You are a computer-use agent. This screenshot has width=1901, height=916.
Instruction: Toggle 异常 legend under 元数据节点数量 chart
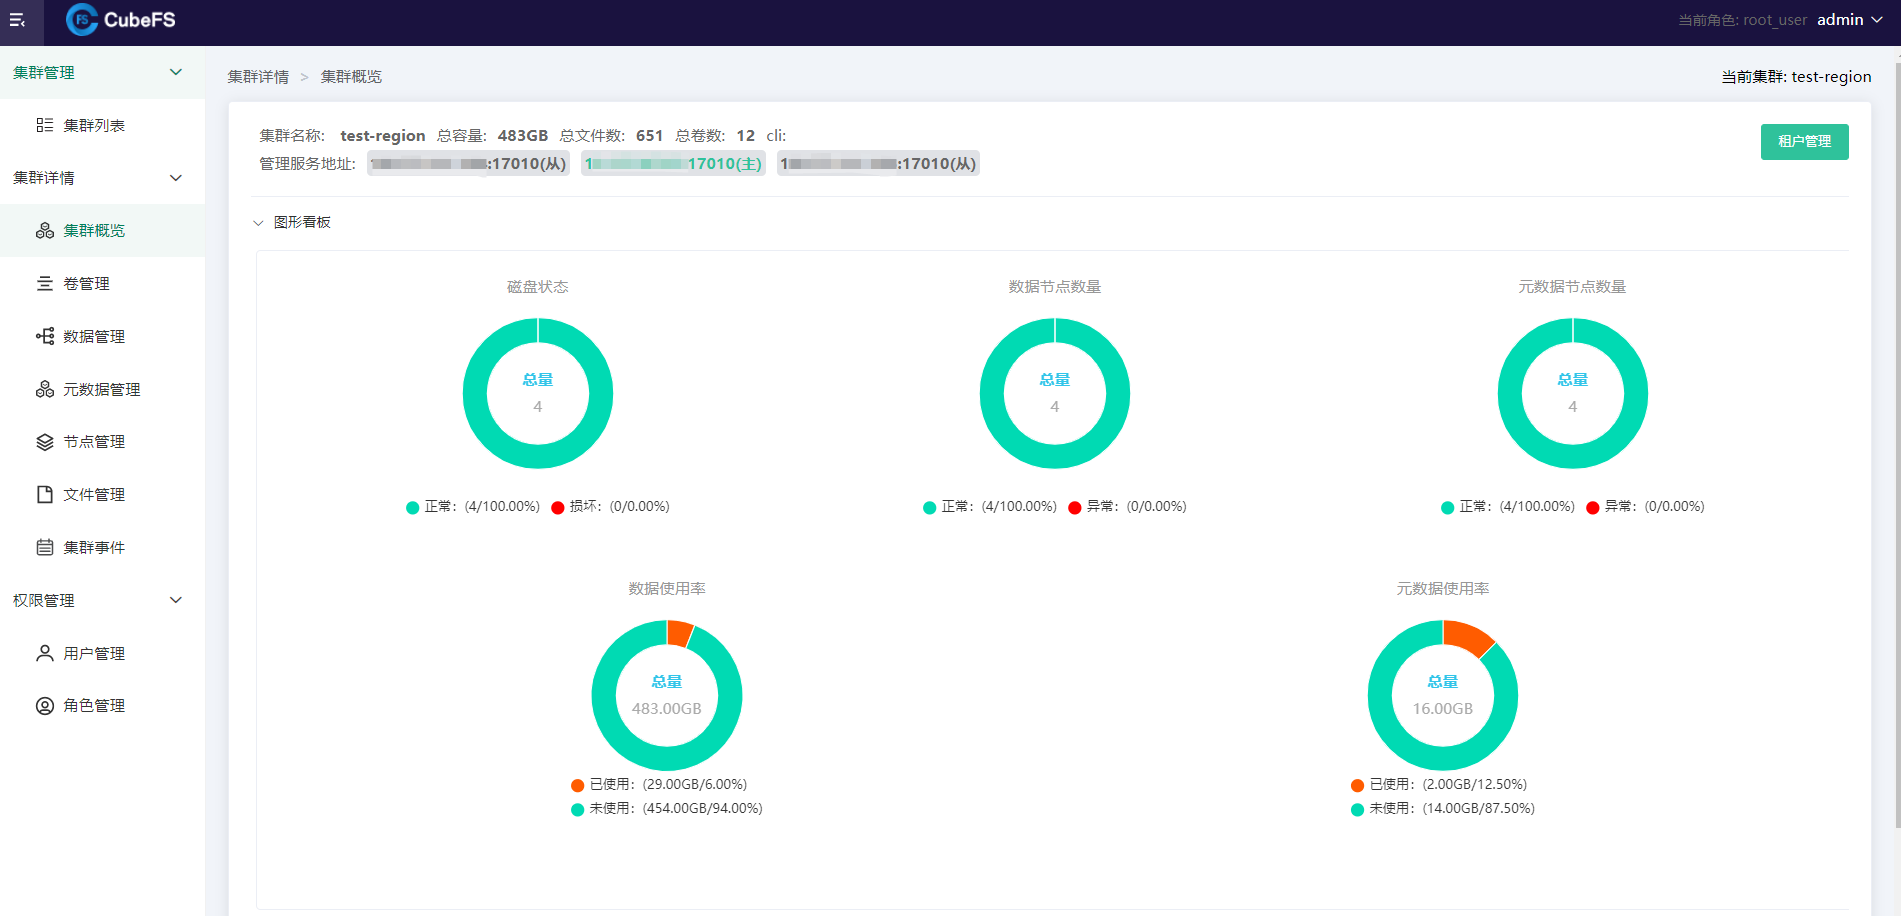click(x=1646, y=507)
